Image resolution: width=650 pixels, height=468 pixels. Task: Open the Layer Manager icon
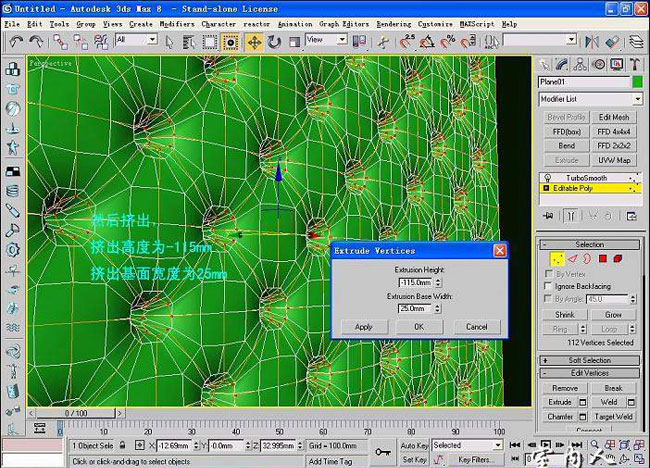click(x=636, y=41)
